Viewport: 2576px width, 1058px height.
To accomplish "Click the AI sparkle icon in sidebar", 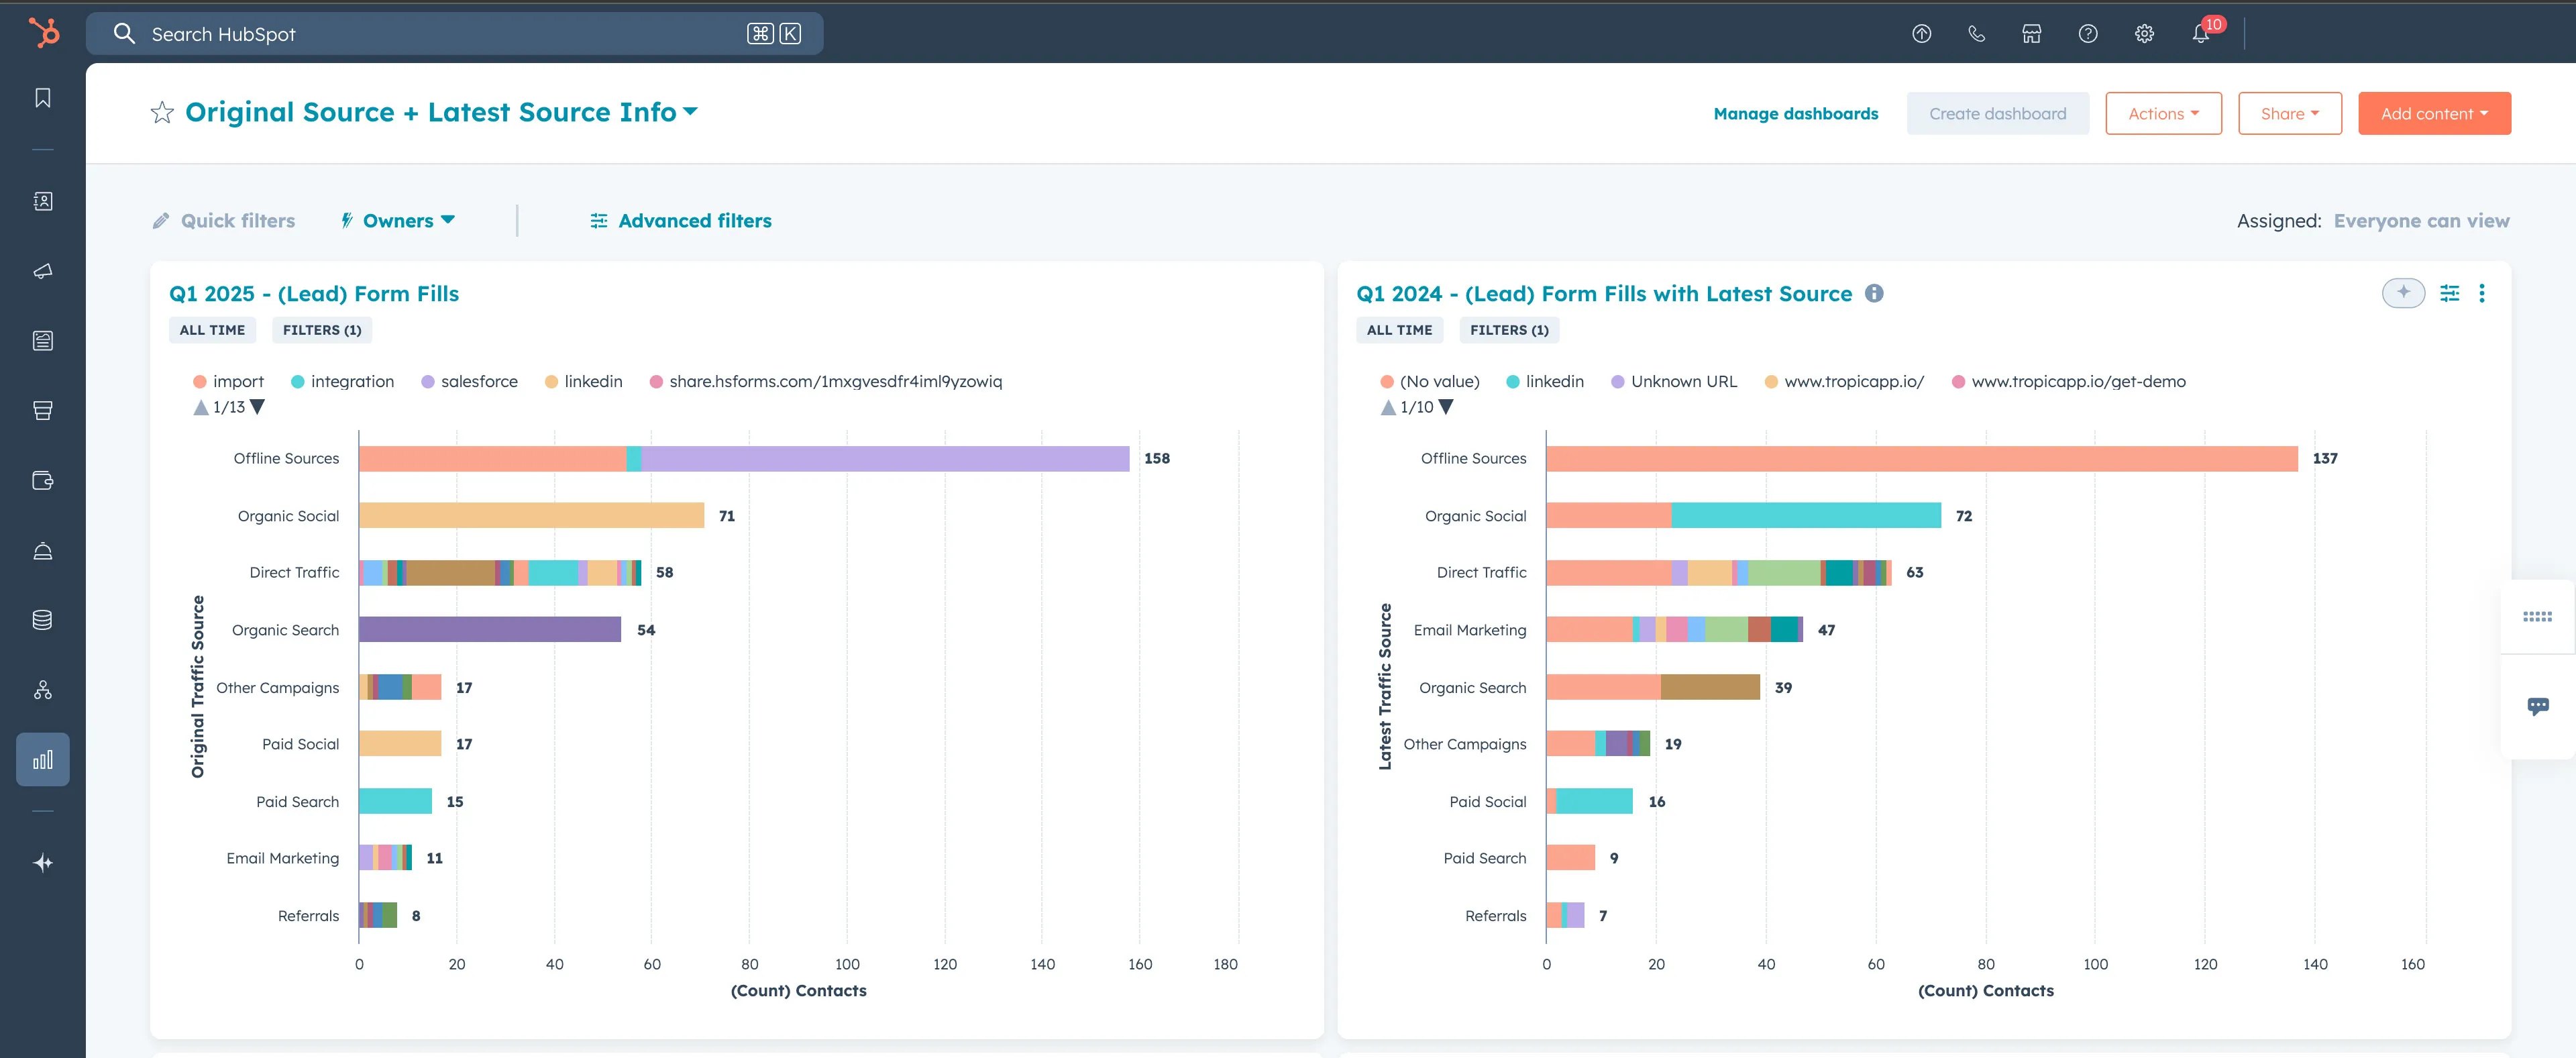I will 43,862.
